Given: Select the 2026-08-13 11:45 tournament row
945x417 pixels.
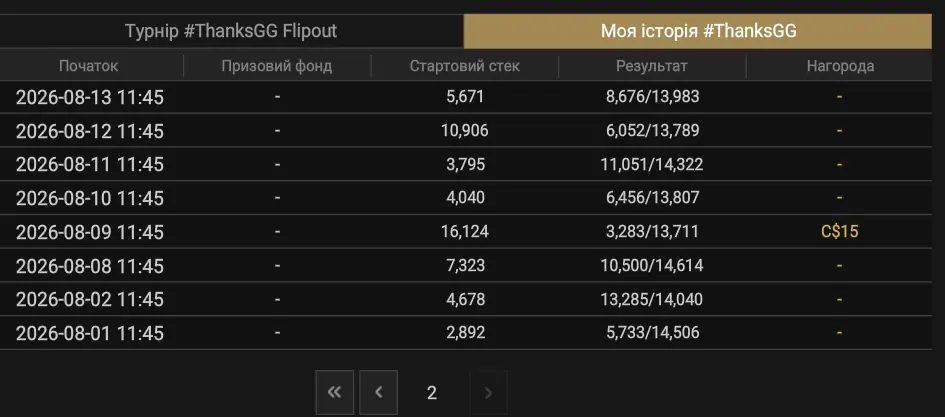Looking at the screenshot, I should pyautogui.click(x=466, y=97).
